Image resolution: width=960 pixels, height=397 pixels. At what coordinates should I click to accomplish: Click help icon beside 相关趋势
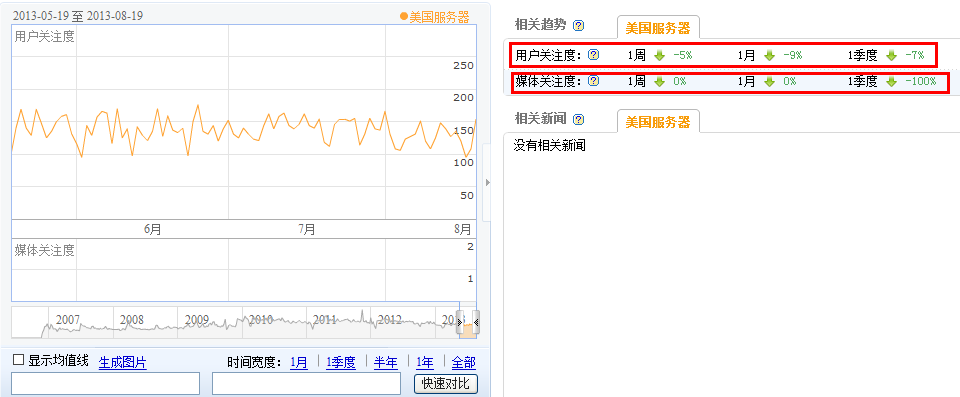tap(579, 25)
